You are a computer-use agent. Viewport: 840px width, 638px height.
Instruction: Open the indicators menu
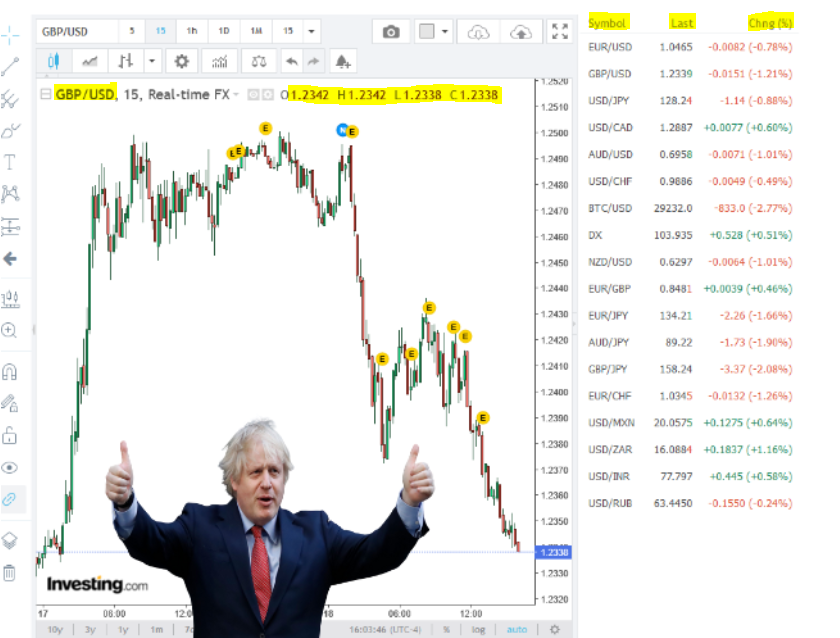tap(220, 62)
